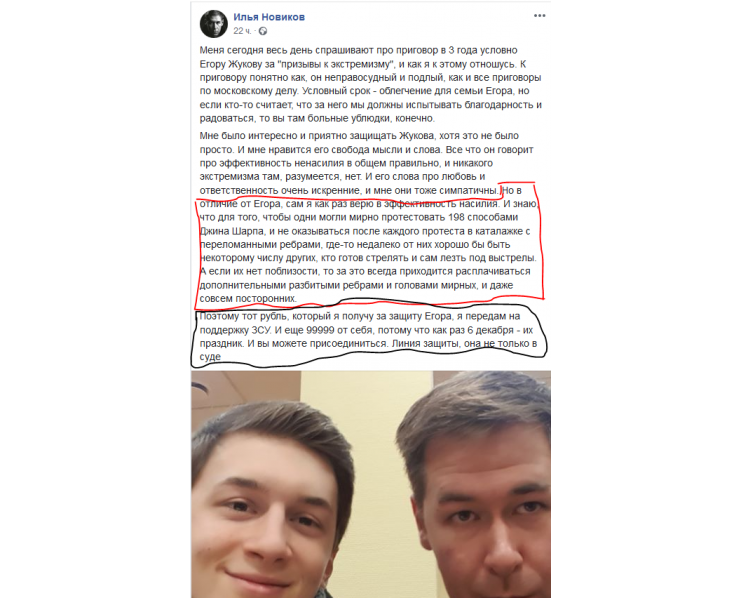Open the post via the "22 ч." timestamp
Image resolution: width=754 pixels, height=598 pixels.
point(242,31)
